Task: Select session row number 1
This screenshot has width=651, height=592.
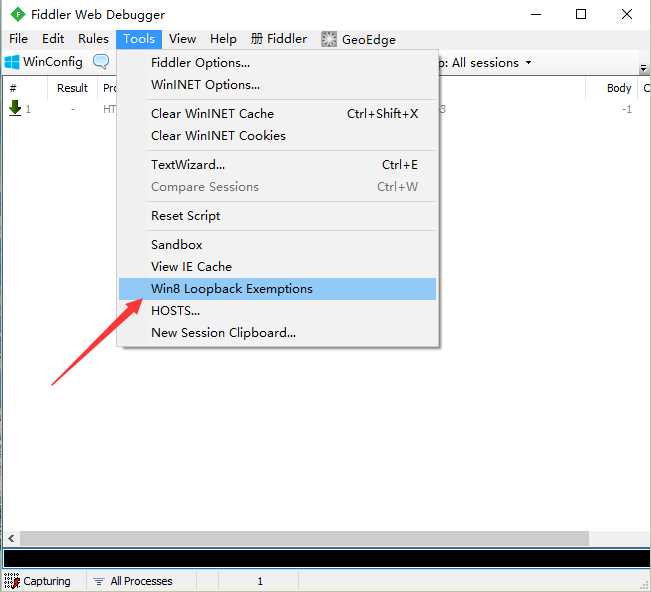Action: tap(326, 109)
